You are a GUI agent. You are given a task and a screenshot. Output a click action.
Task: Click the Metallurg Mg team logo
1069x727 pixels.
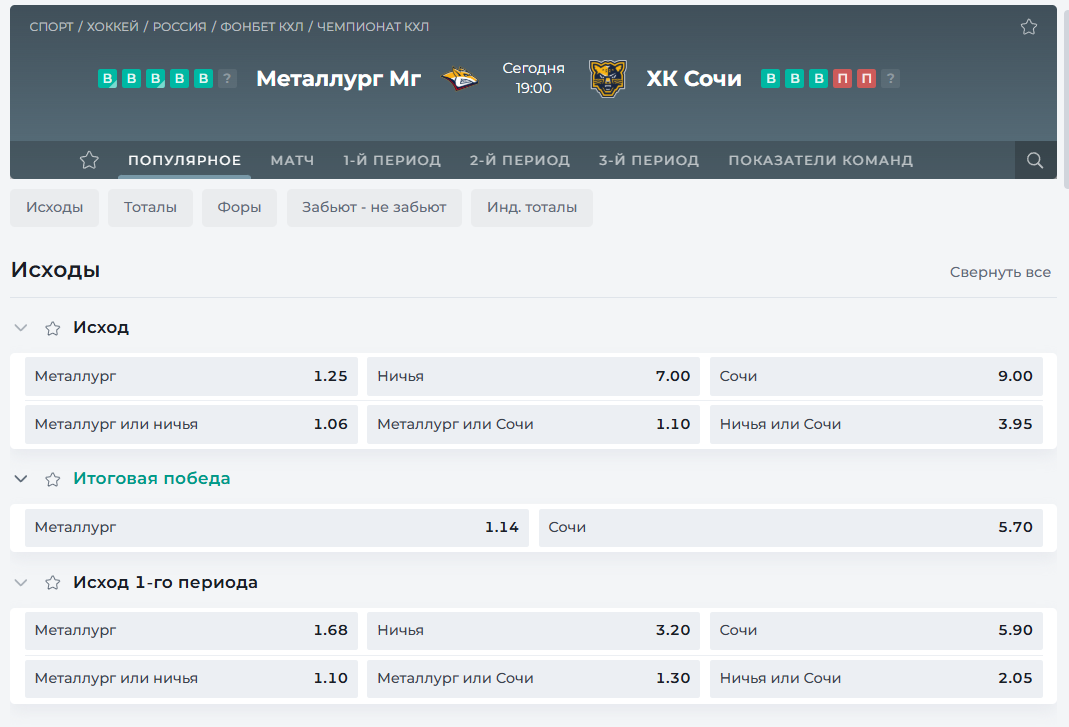click(460, 79)
